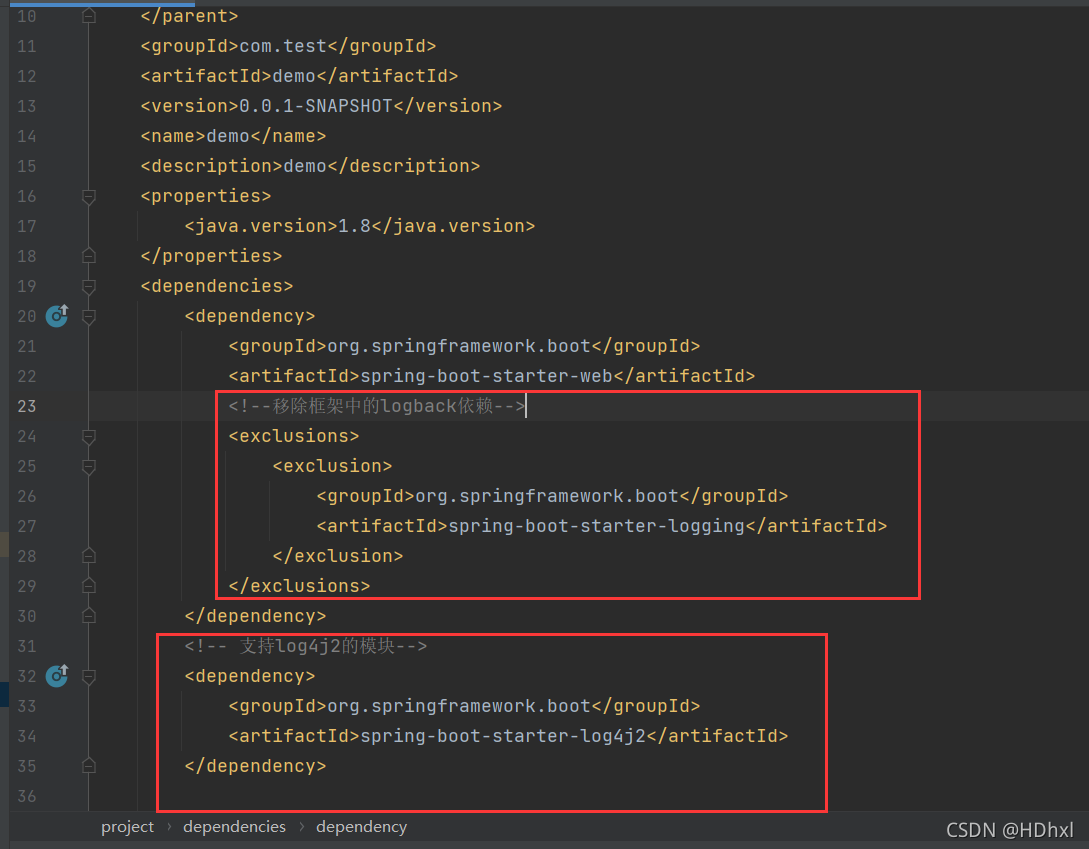Open the project breadcrumb item
This screenshot has height=849, width=1089.
pyautogui.click(x=127, y=827)
